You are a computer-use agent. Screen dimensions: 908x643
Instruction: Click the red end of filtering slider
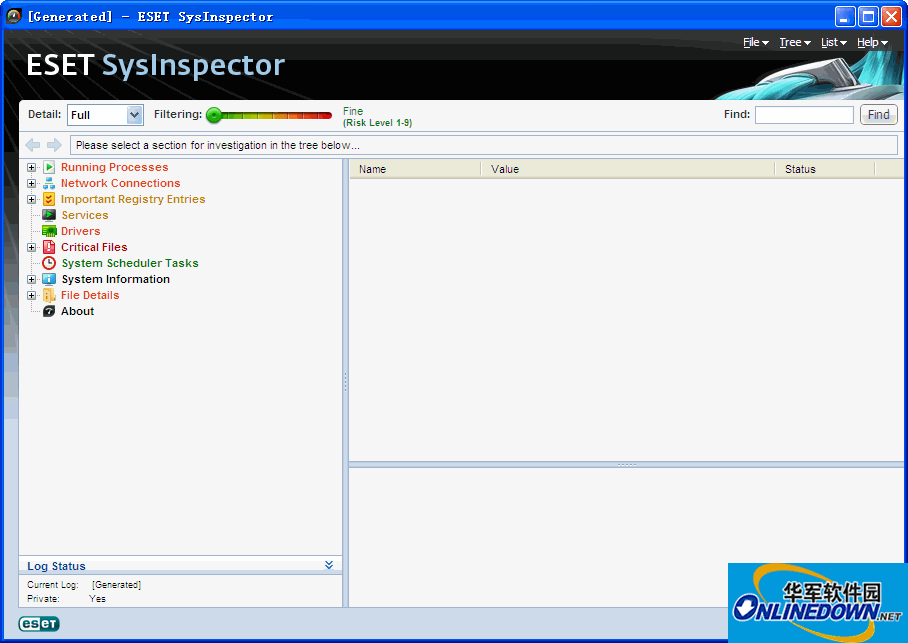coord(324,116)
